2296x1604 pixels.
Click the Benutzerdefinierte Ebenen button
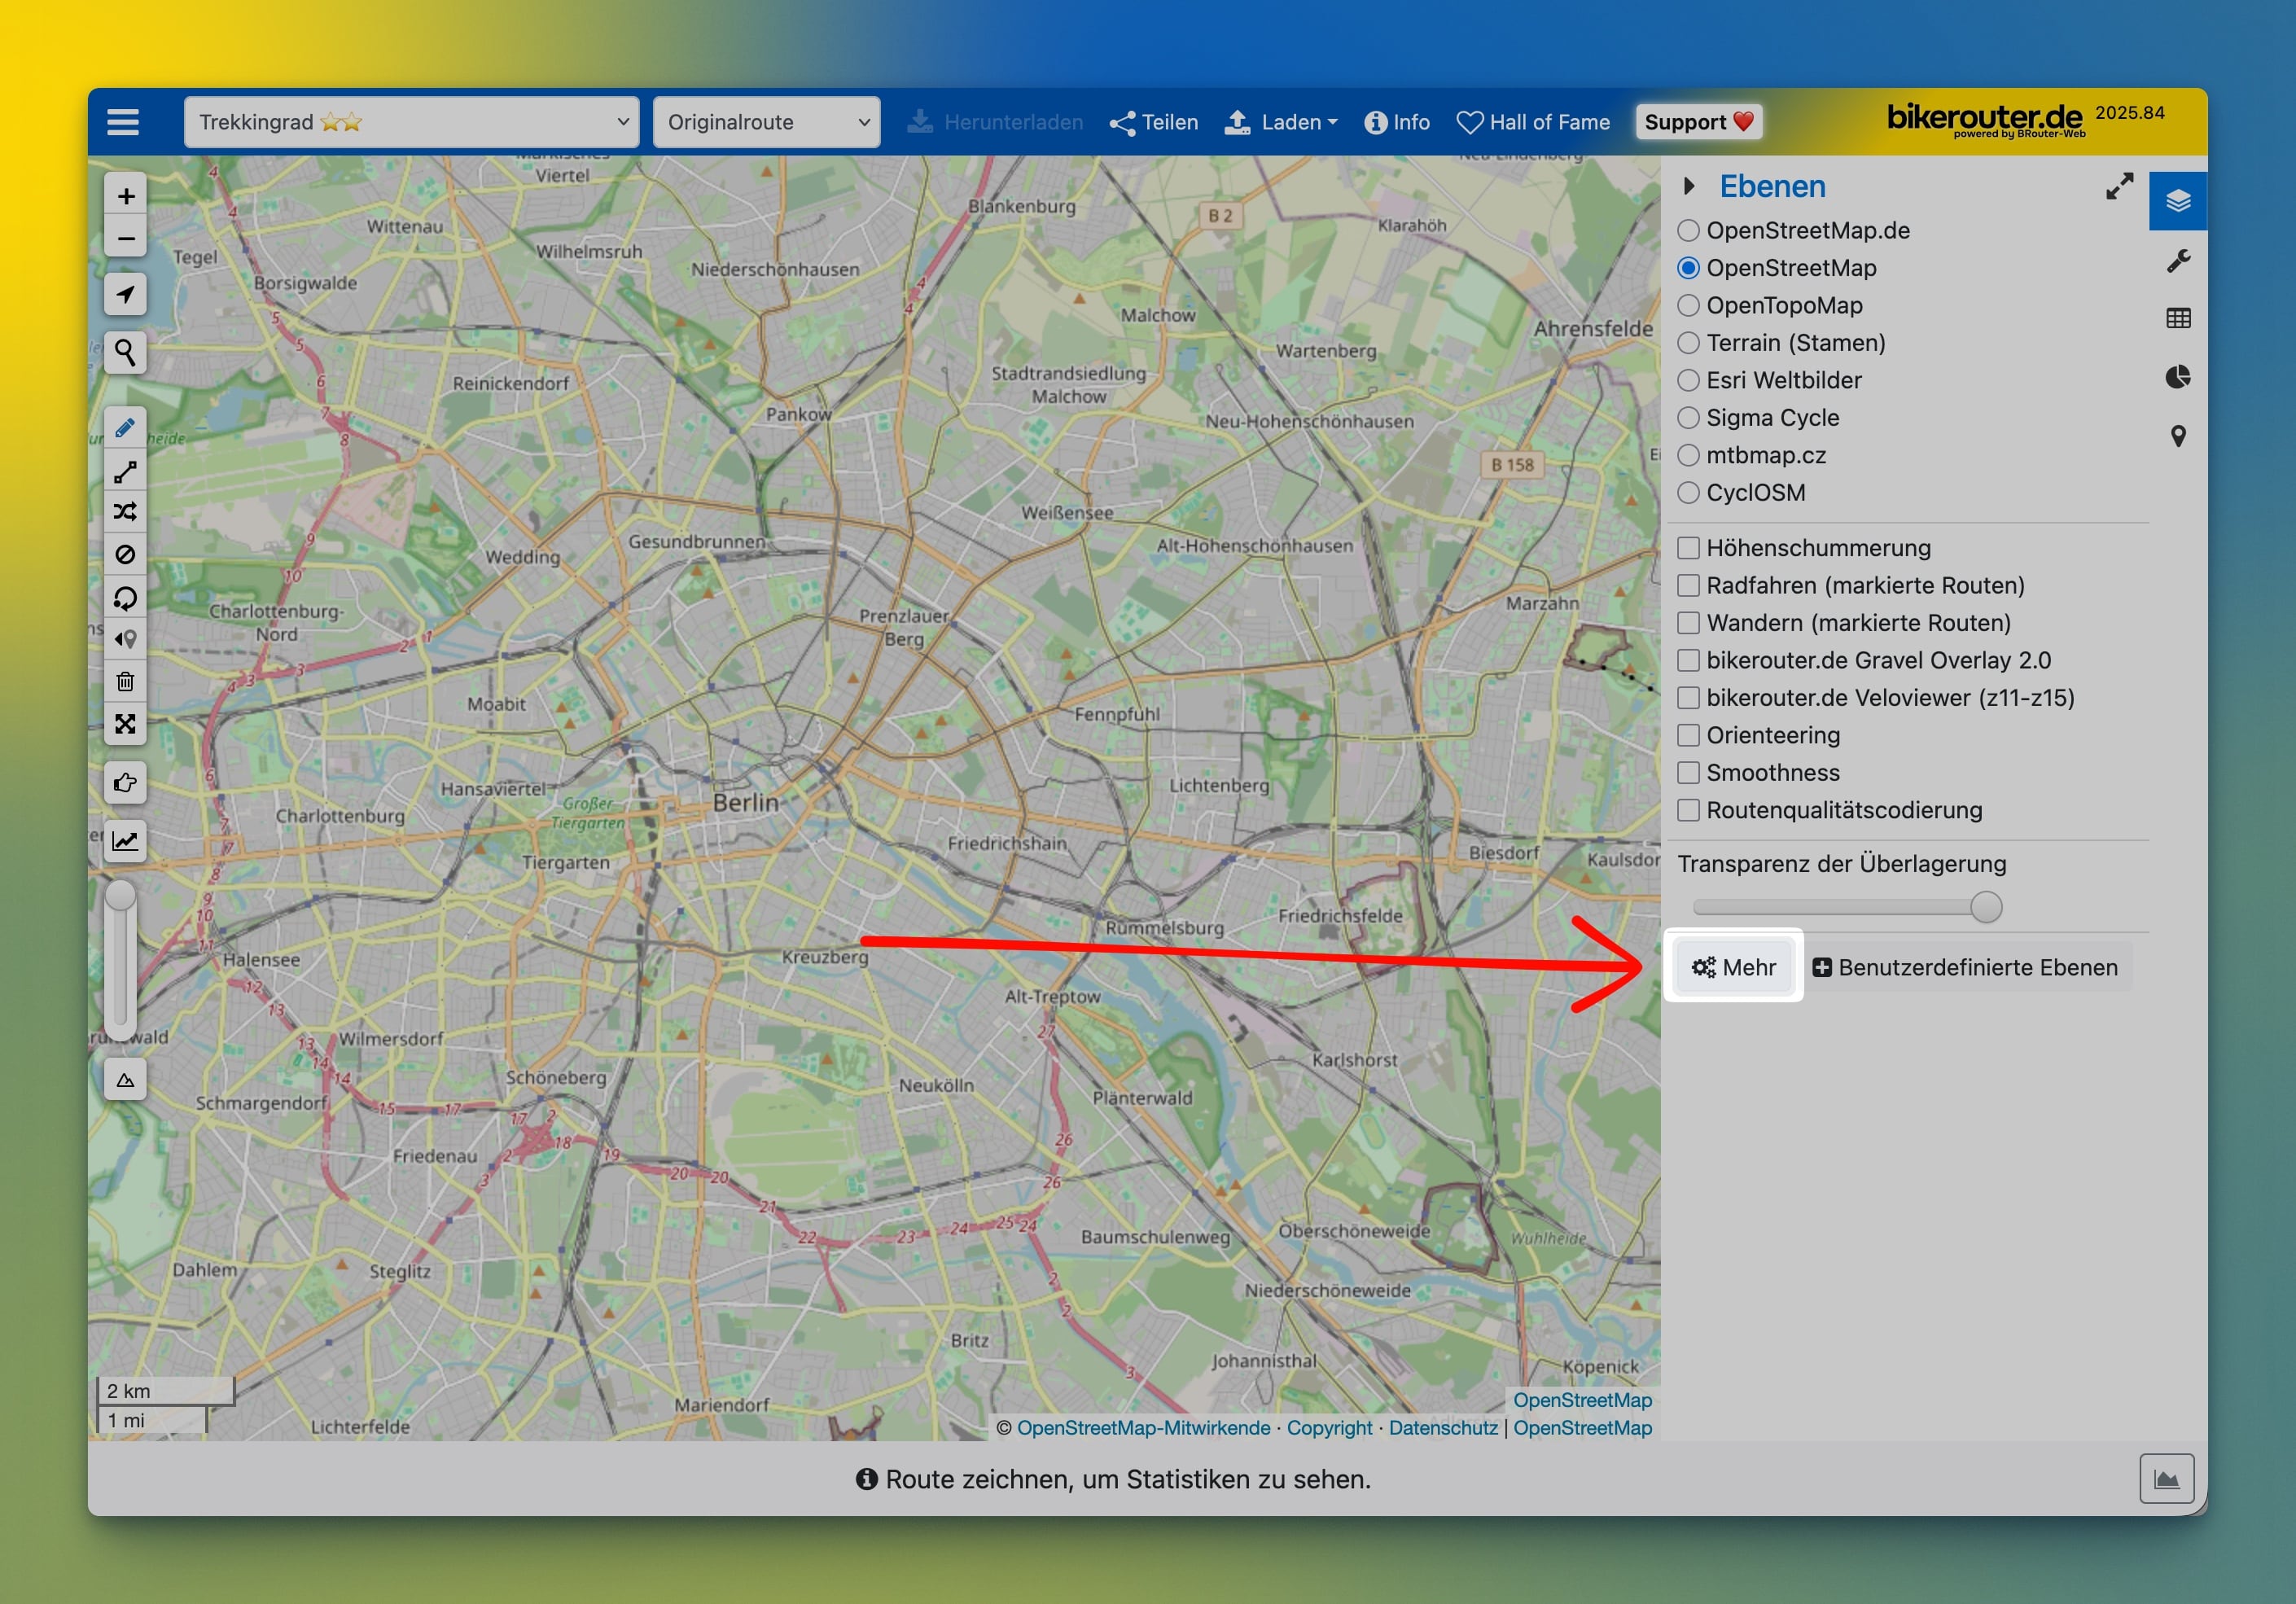(1965, 967)
